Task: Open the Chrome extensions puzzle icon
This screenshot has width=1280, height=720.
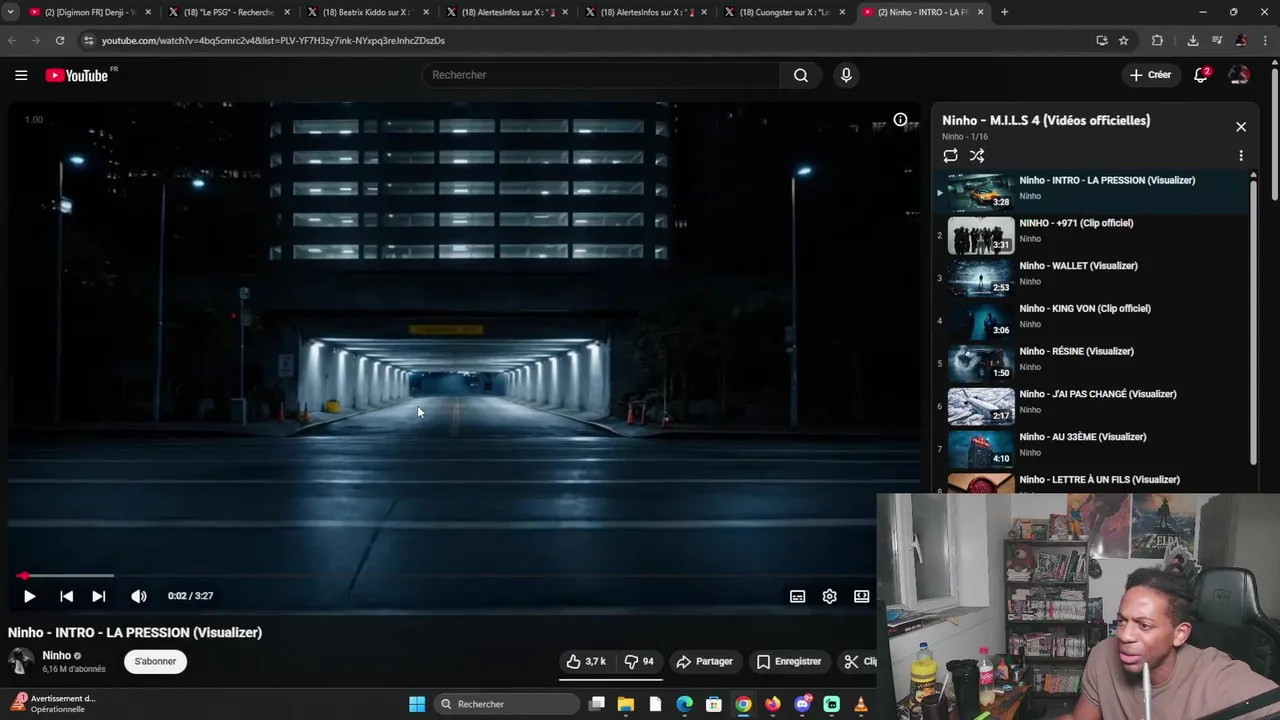Action: coord(1157,40)
